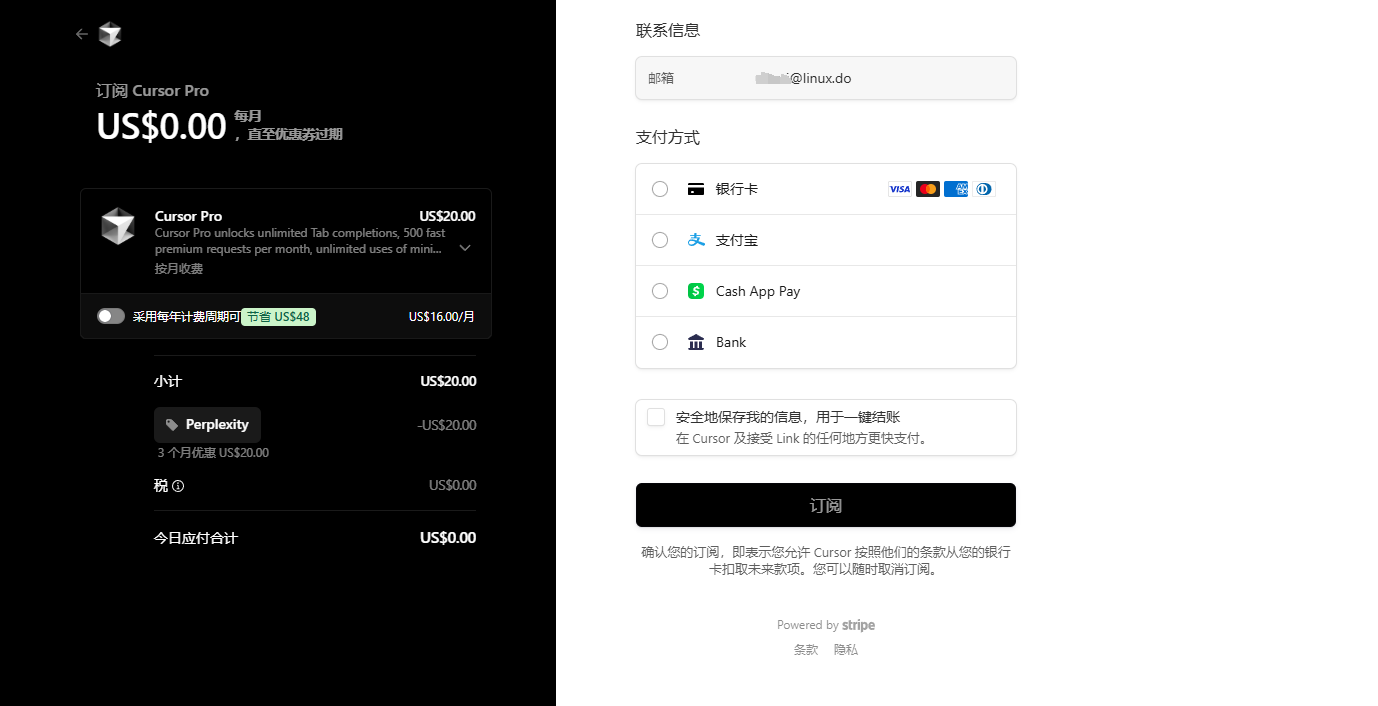Click the Alipay icon
1378x706 pixels.
[x=696, y=240]
